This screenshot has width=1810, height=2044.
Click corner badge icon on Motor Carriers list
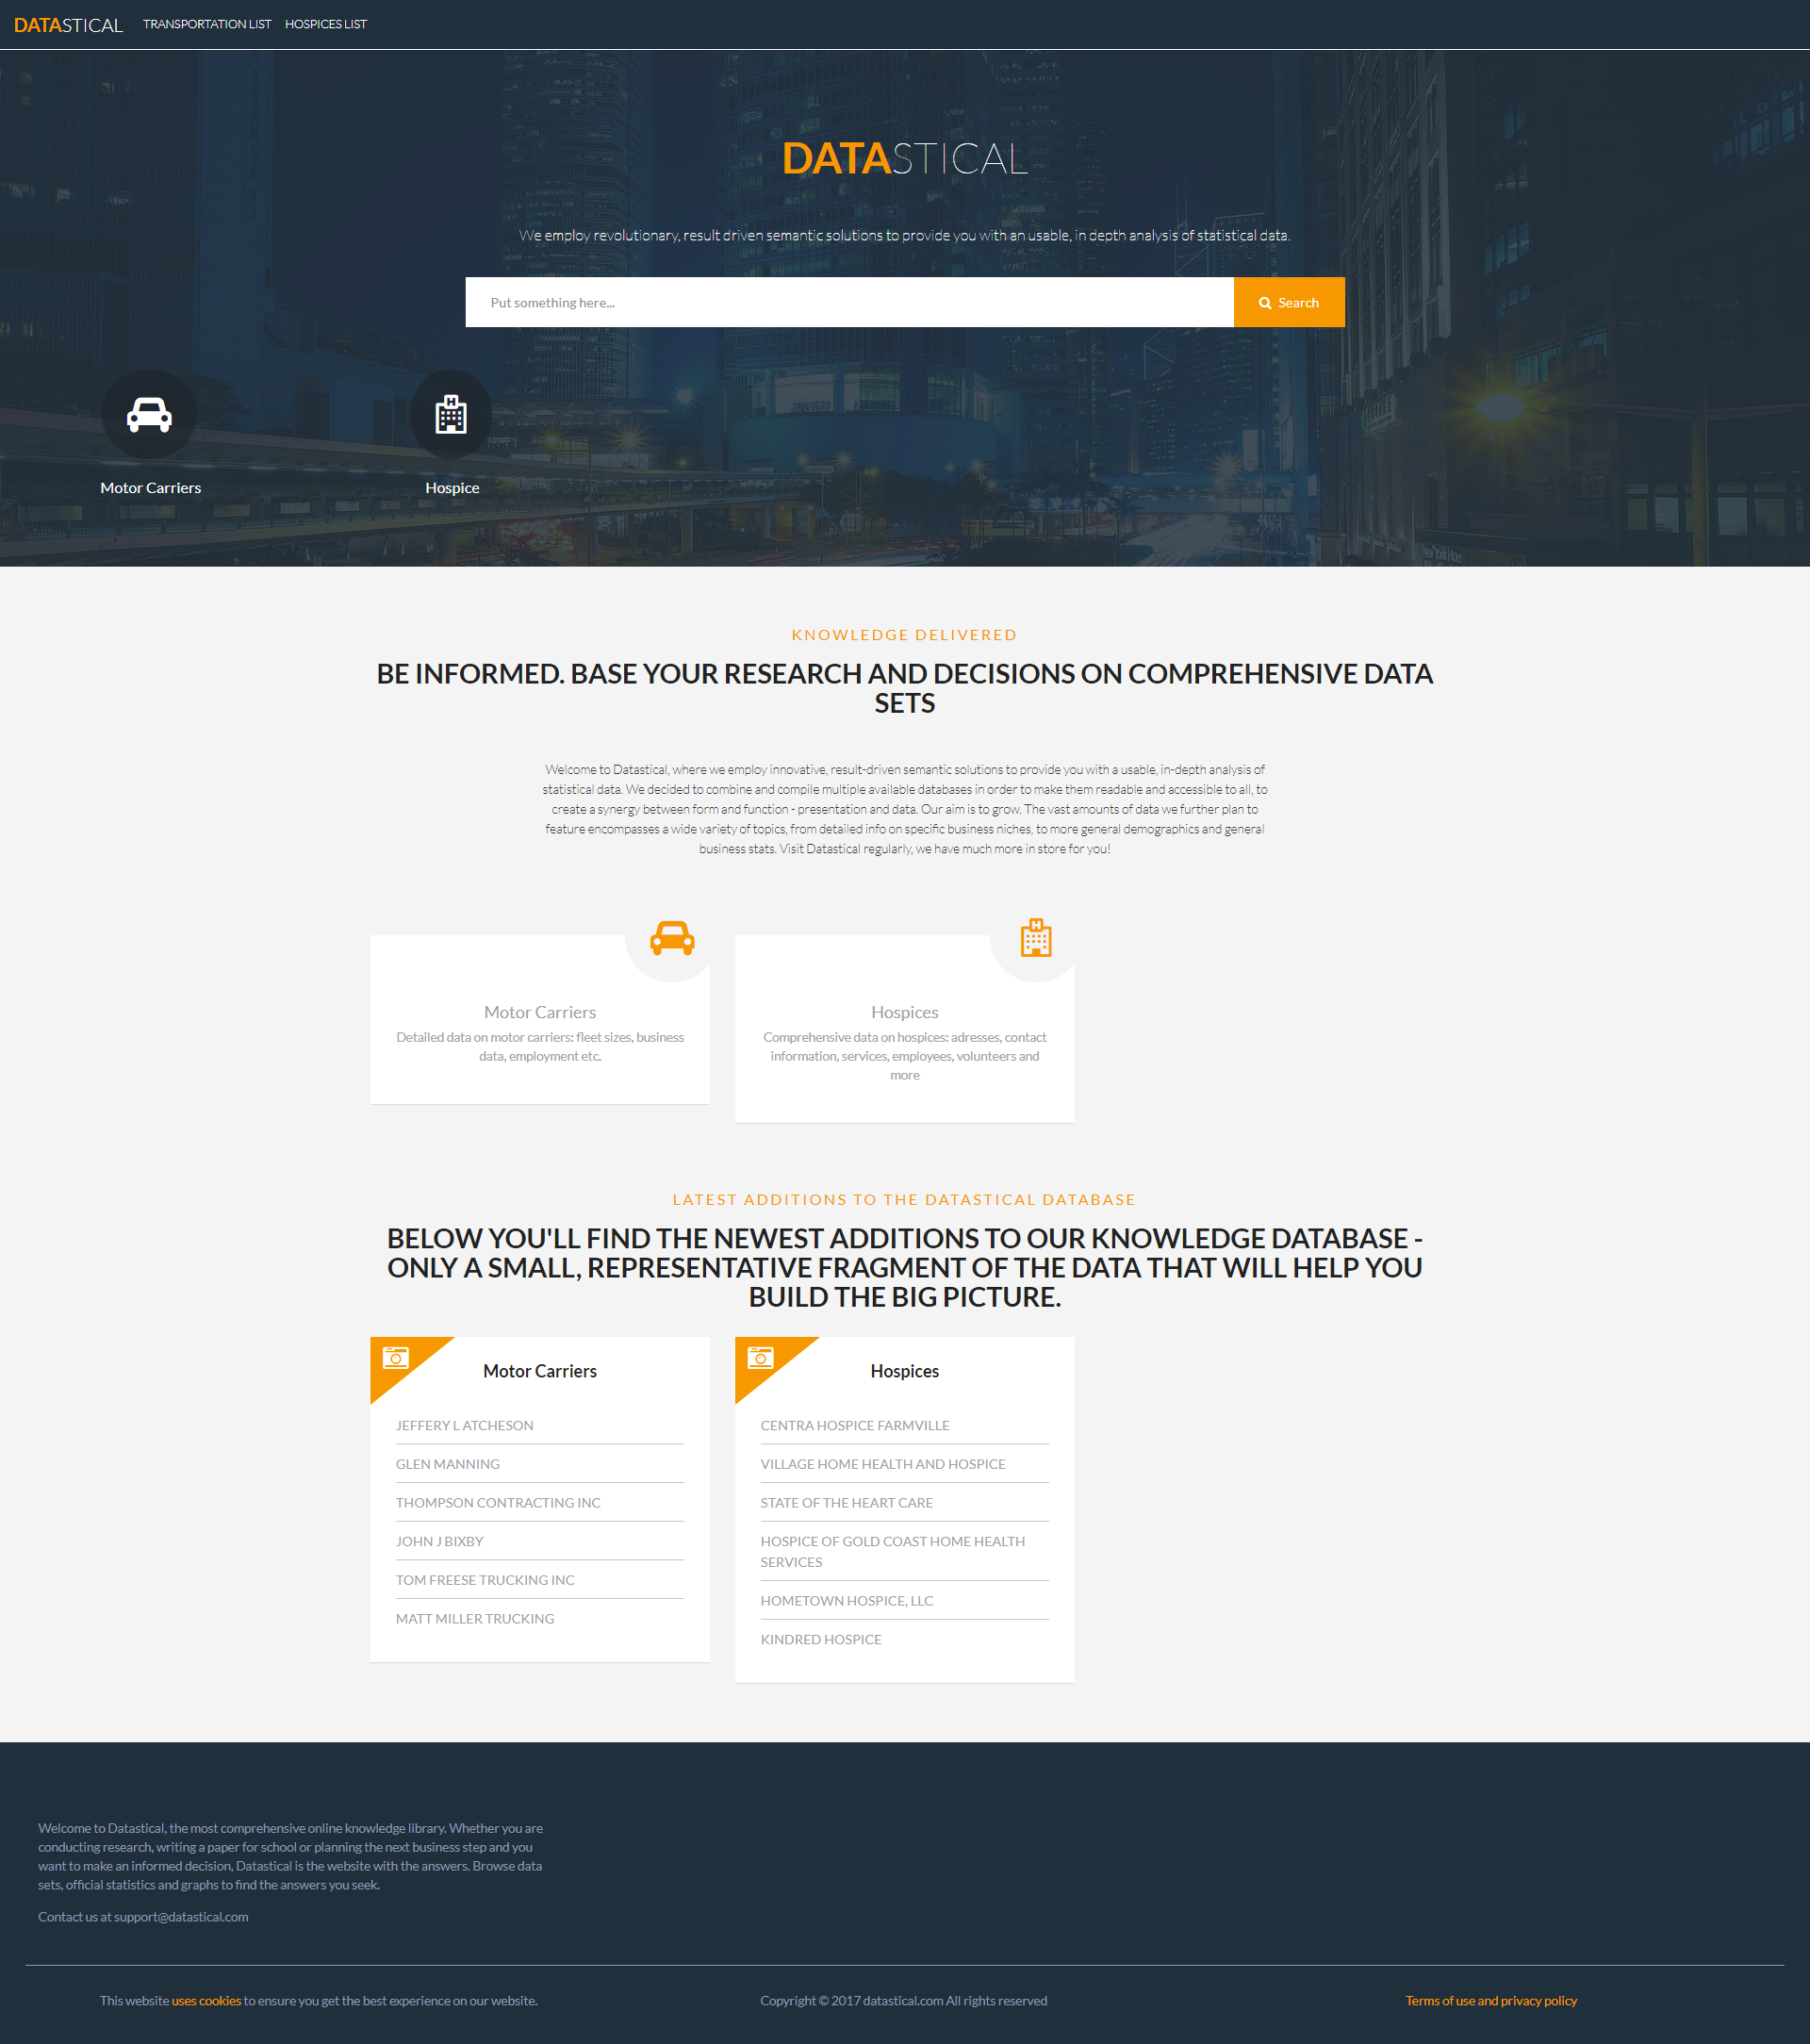coord(396,1358)
